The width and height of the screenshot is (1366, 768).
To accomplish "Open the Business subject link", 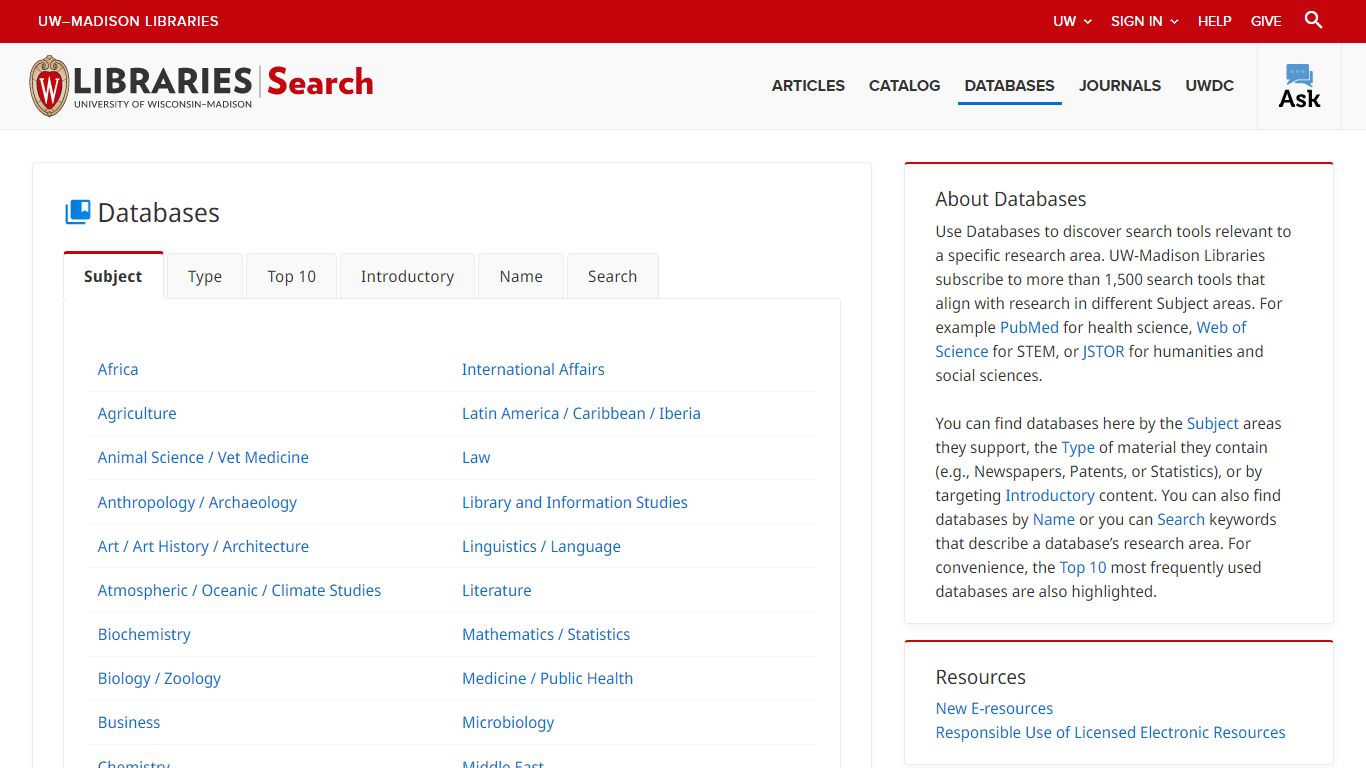I will 129,722.
